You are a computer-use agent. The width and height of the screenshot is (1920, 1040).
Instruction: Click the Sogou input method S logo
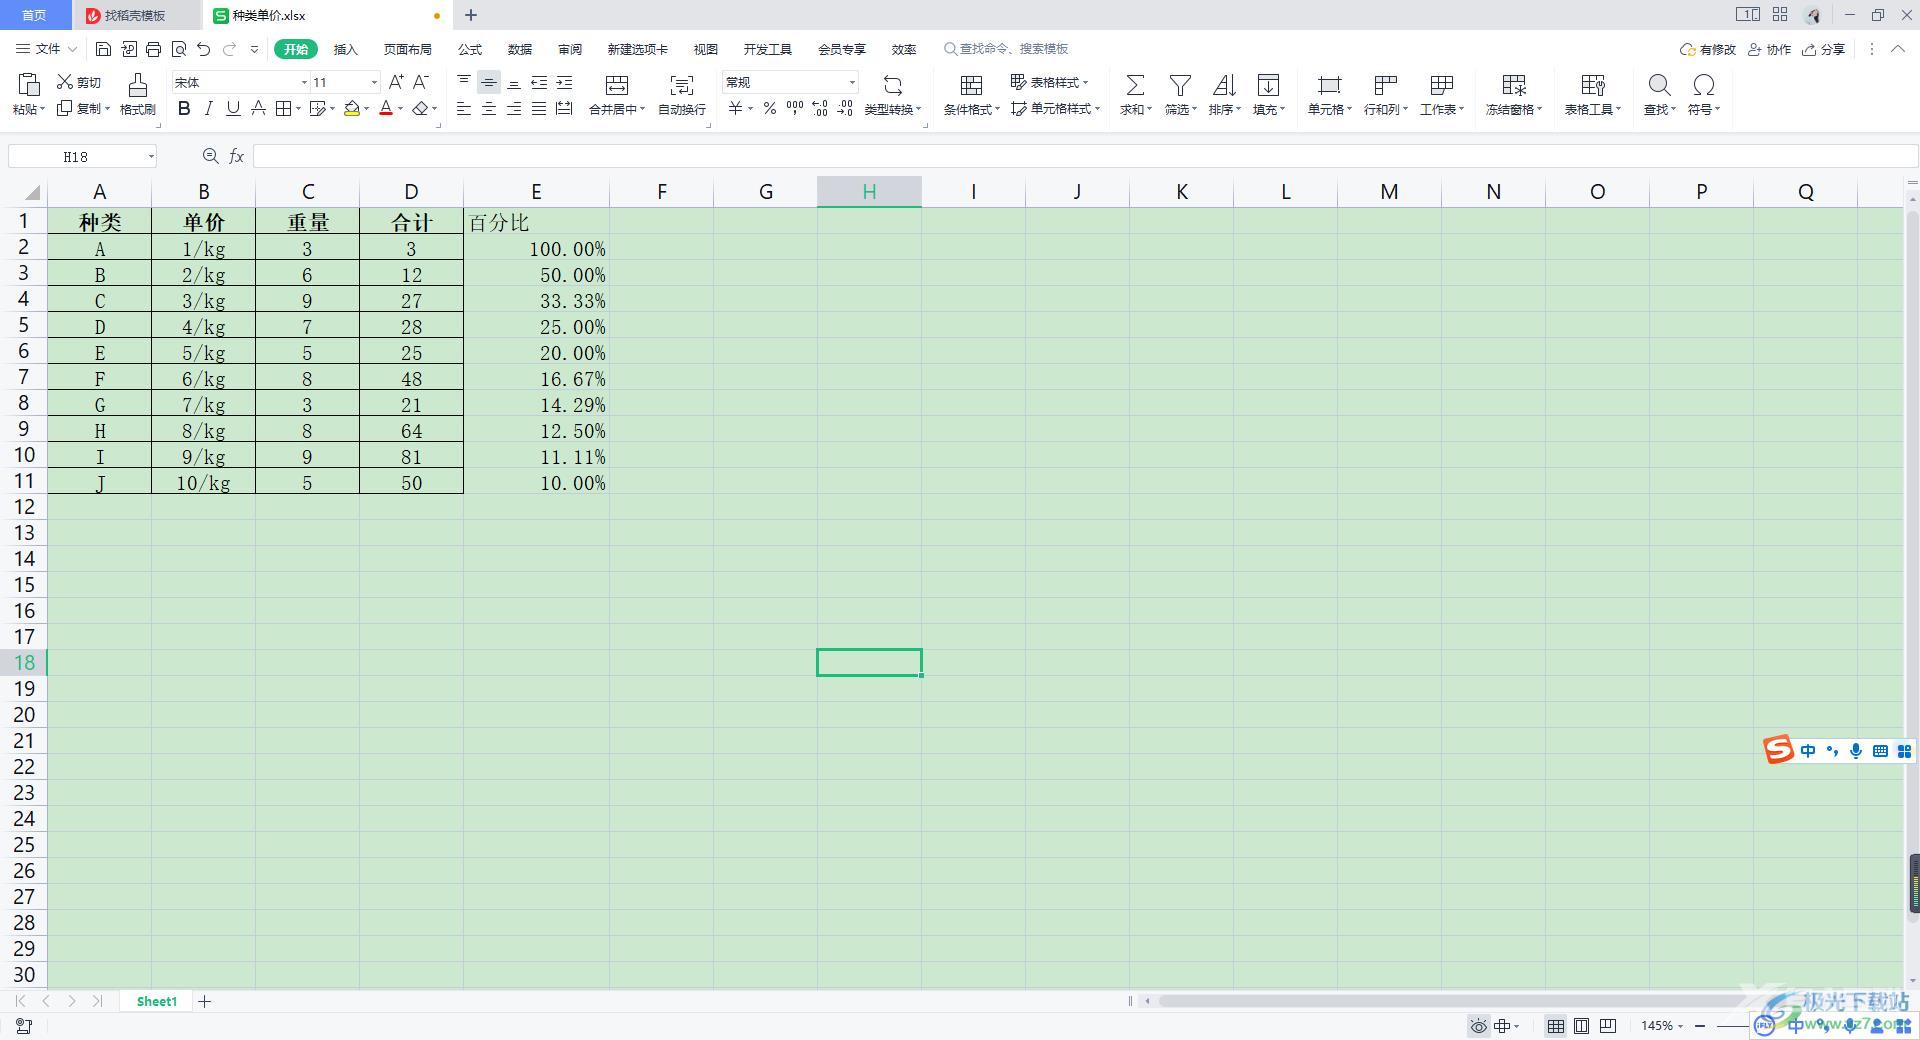[1778, 750]
